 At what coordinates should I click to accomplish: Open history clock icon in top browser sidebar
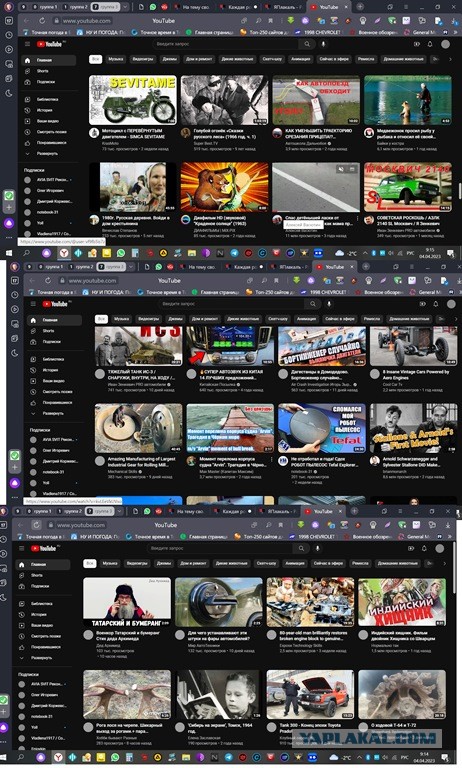9,35
